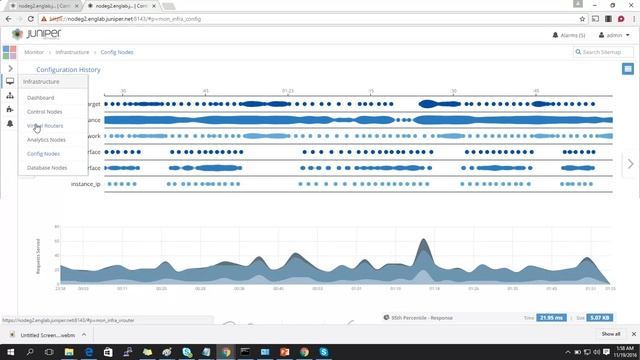Screen dimensions: 640x360
Task: Click Show all downloads
Action: [611, 334]
